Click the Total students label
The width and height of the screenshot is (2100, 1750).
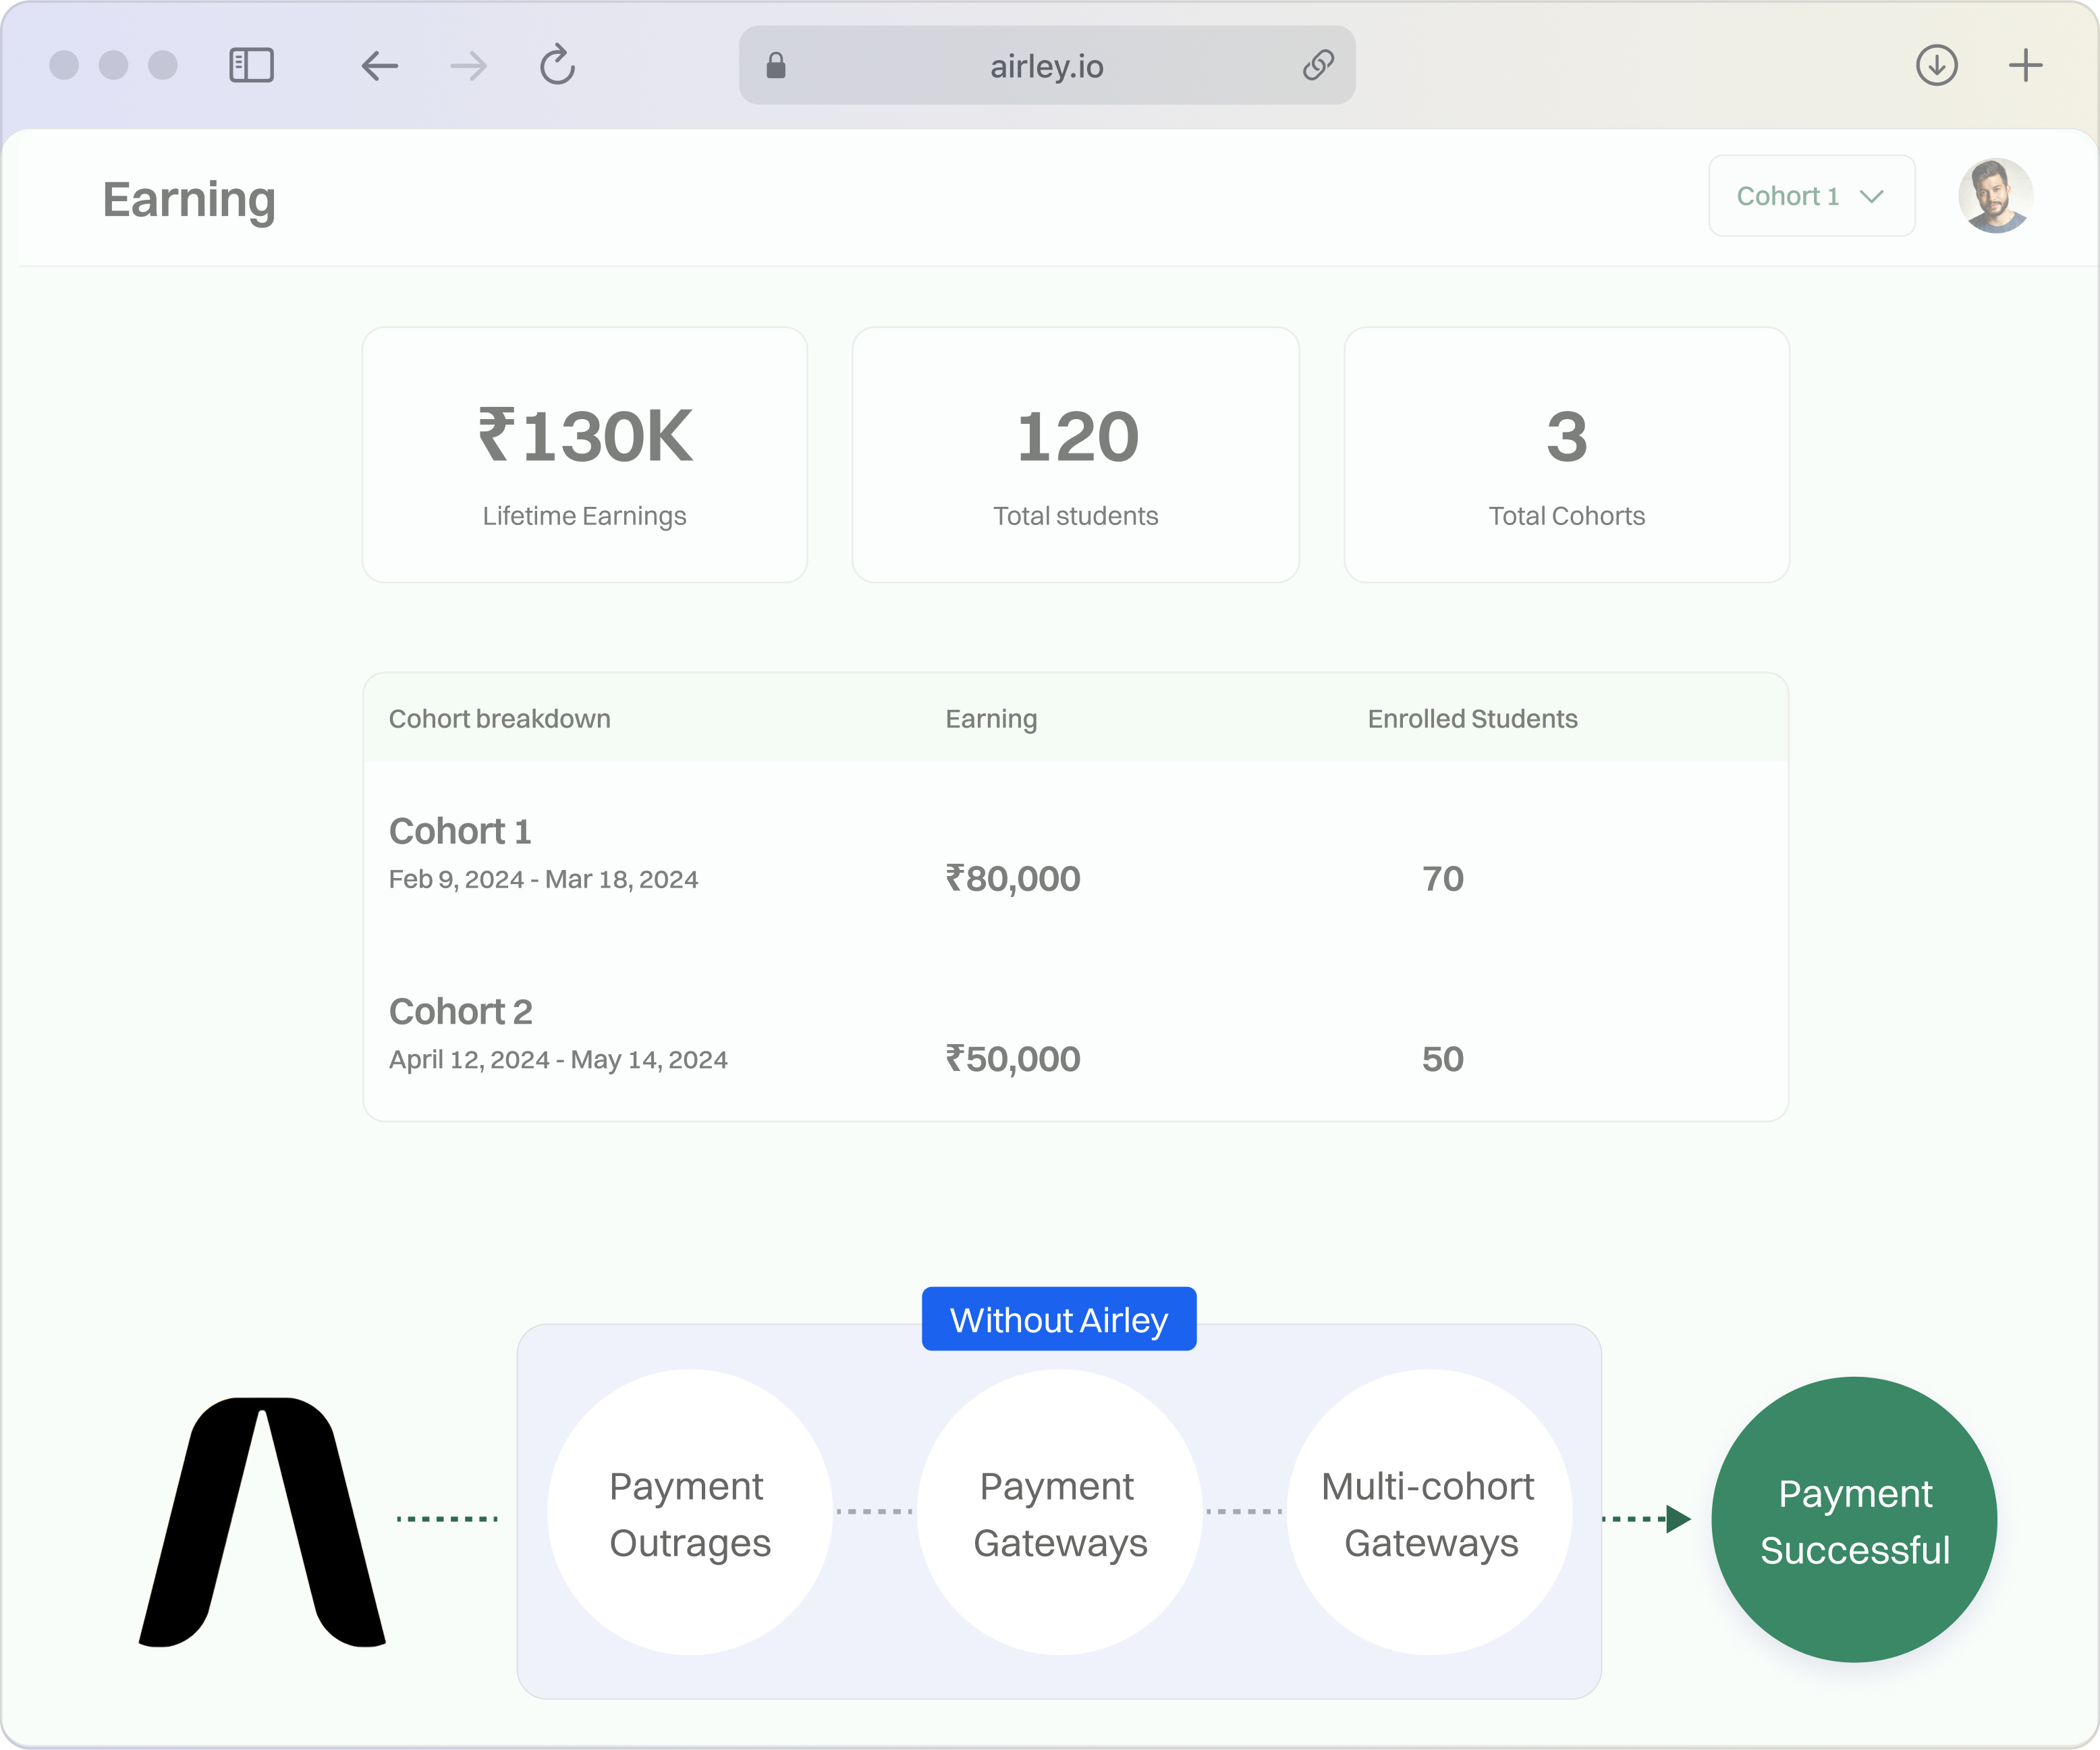[x=1076, y=516]
